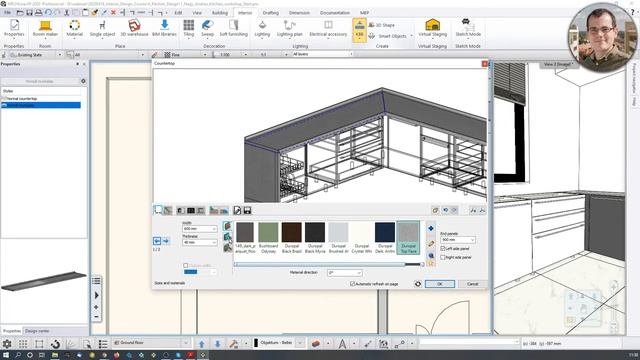Open the File menu
640x360 pixels.
[x=7, y=13]
